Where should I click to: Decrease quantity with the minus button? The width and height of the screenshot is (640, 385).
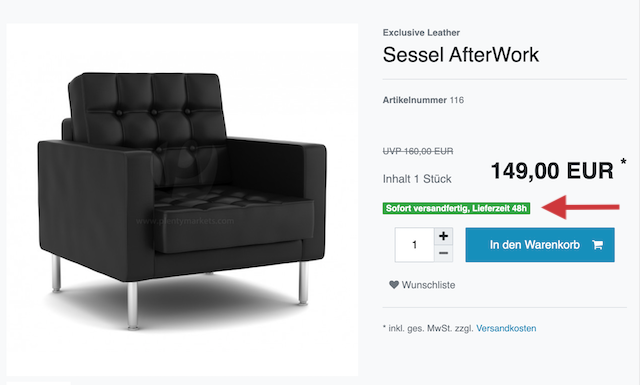[x=443, y=254]
